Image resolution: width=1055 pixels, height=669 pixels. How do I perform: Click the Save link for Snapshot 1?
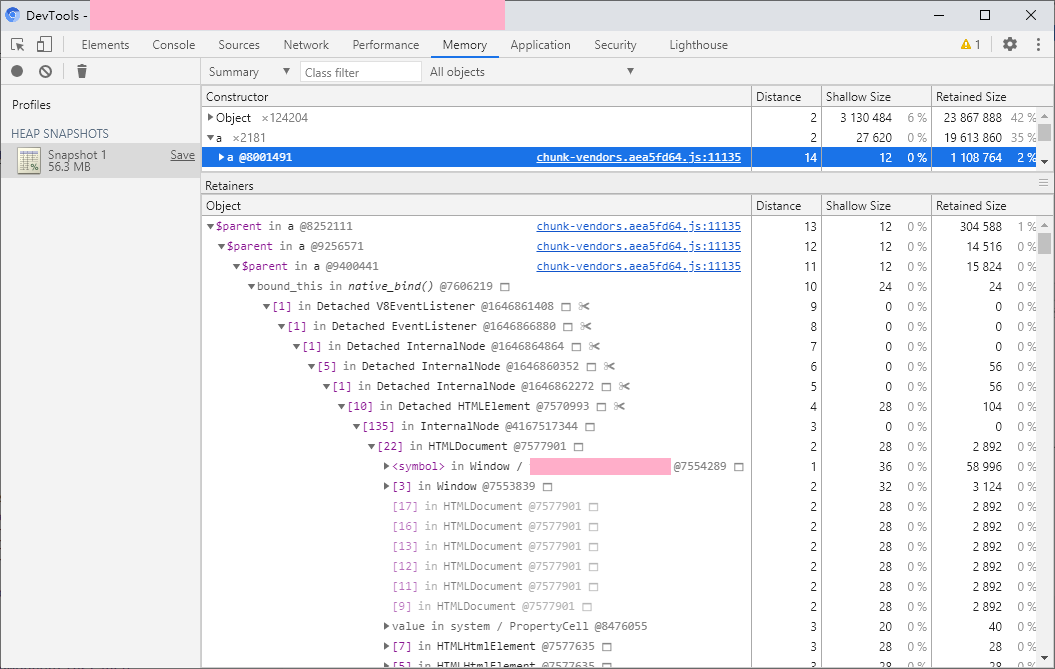182,155
